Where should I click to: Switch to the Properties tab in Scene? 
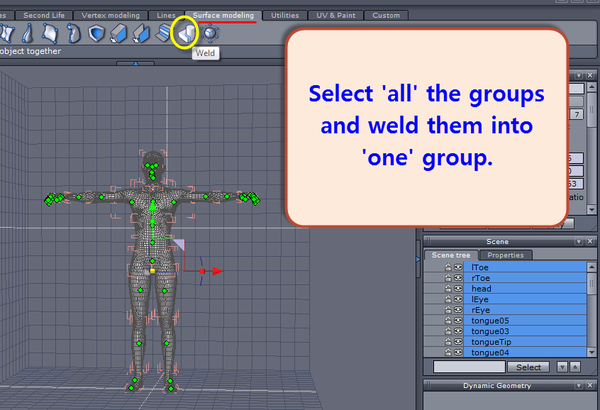[x=505, y=255]
